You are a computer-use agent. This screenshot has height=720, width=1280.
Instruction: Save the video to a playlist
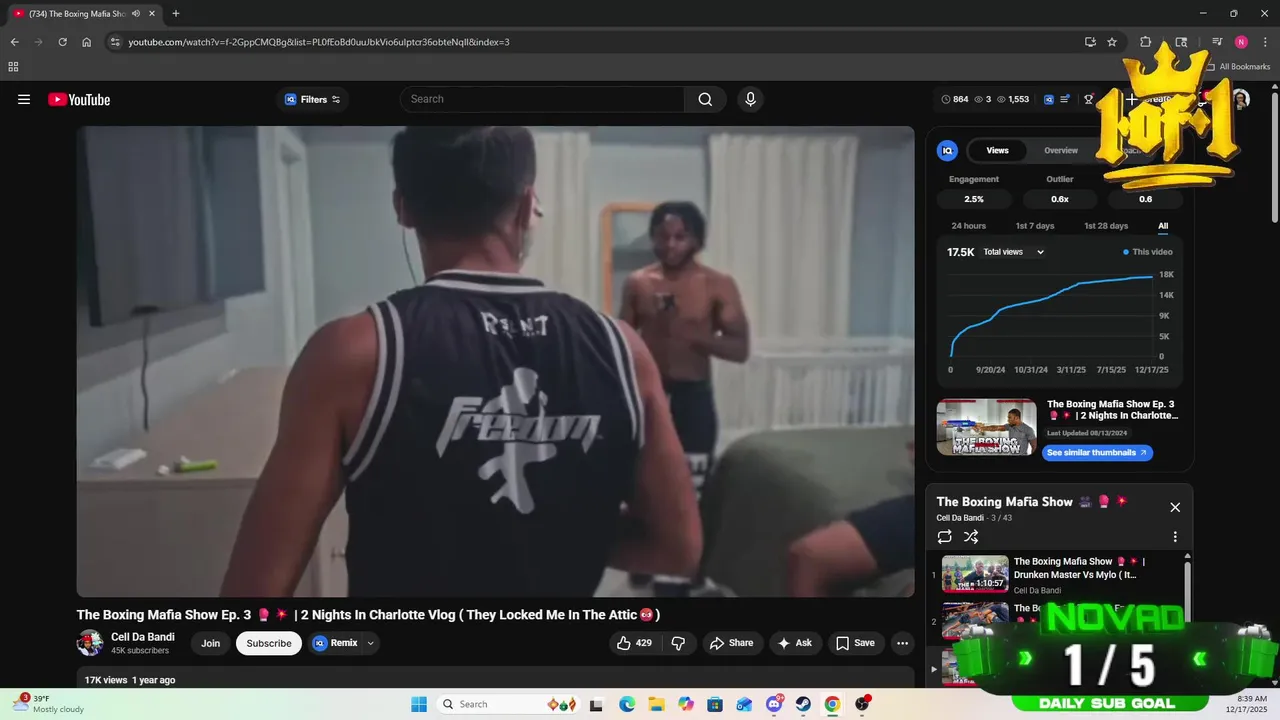click(x=855, y=643)
